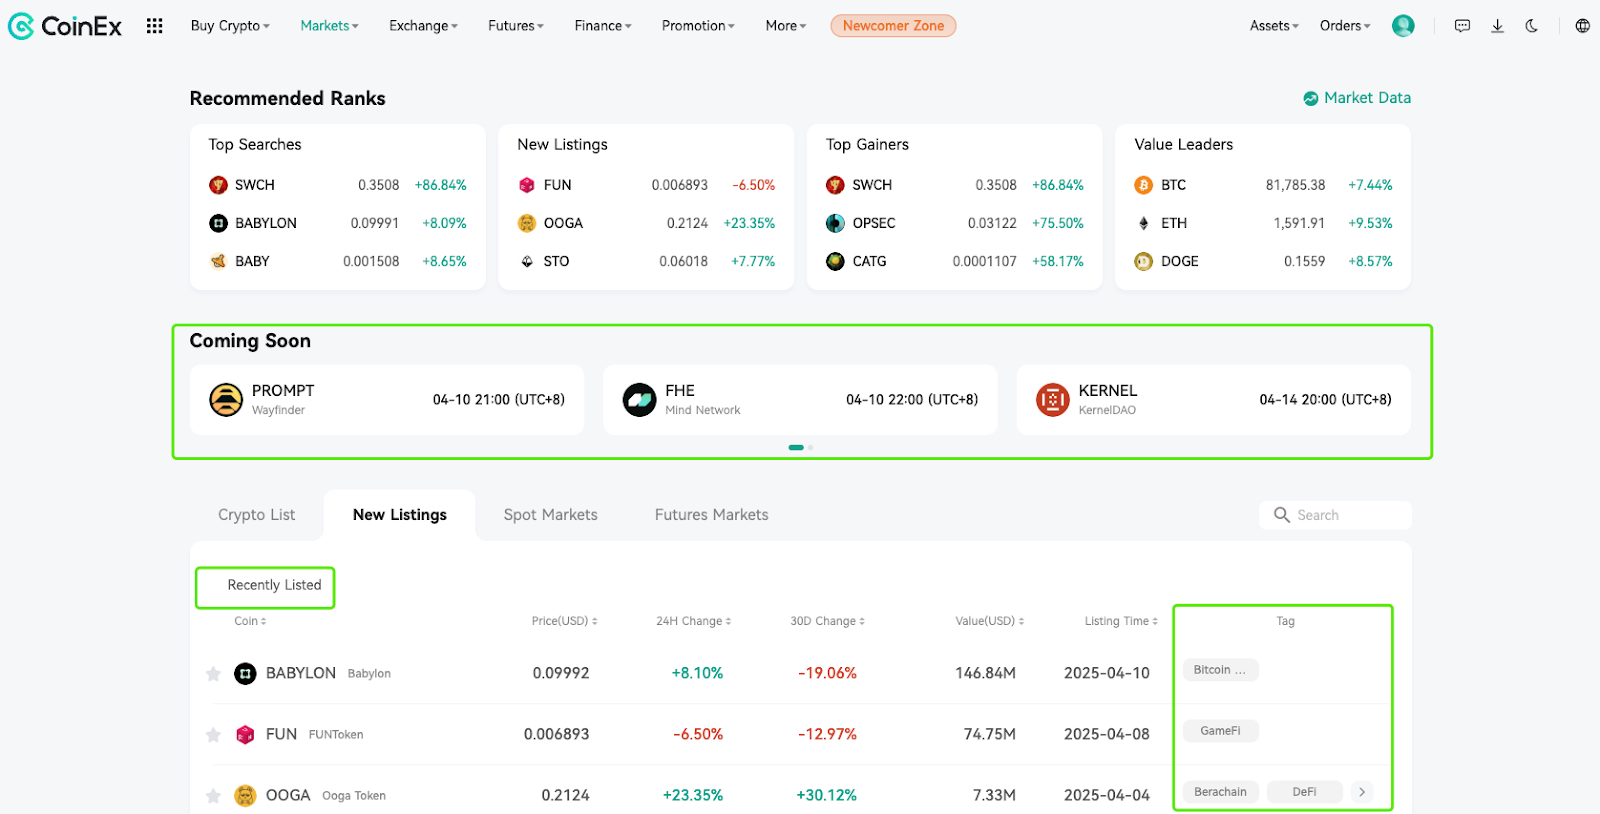The image size is (1600, 814).
Task: Click the FUN coin icon in the table row
Action: 245,735
